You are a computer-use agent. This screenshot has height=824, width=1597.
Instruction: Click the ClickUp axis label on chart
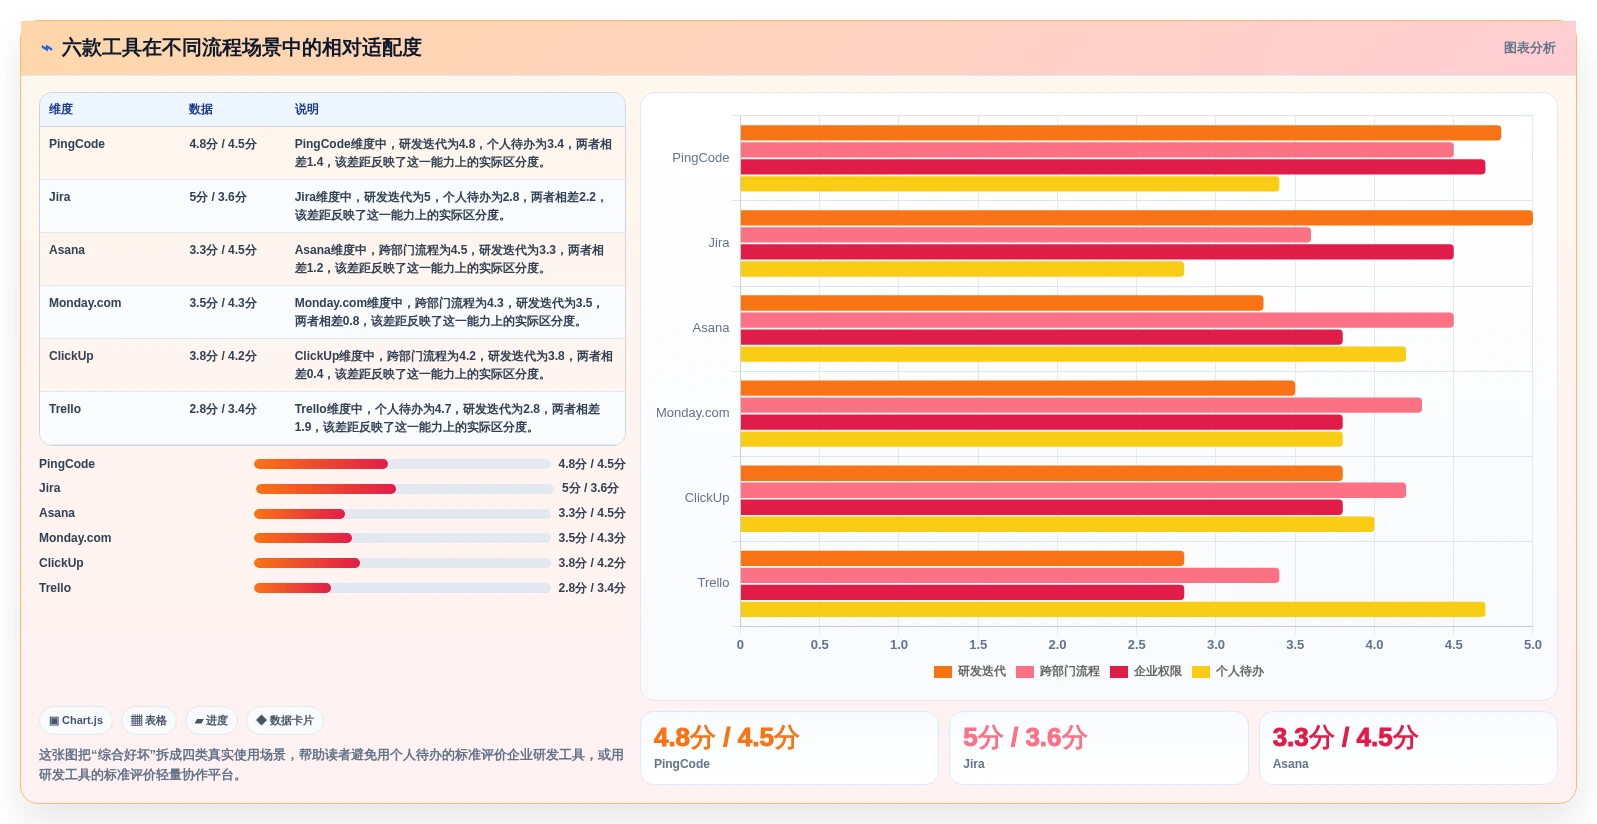point(706,498)
